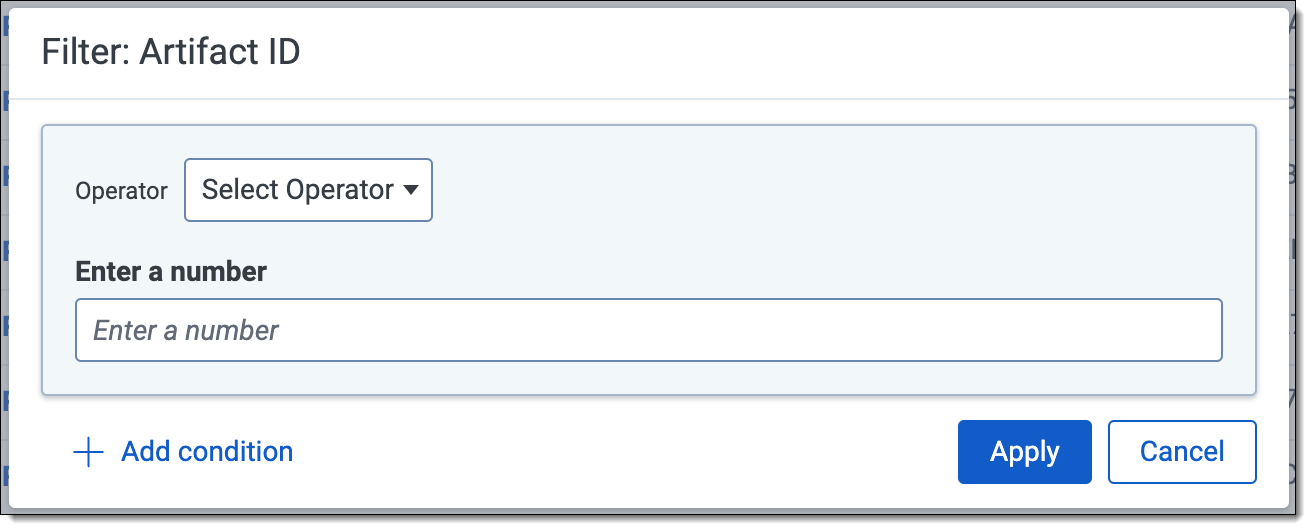Choose the outlined Cancel button
The image size is (1305, 529).
tap(1182, 452)
